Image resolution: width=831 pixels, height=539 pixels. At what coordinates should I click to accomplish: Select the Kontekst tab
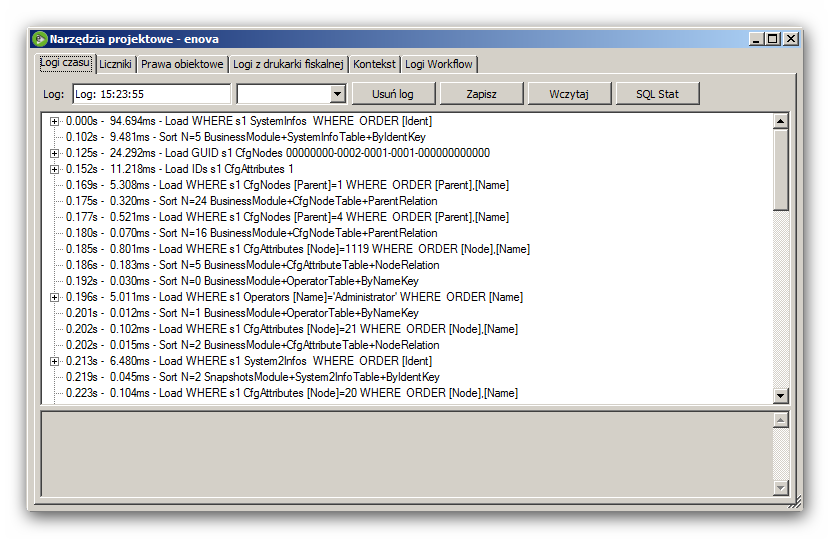pos(374,64)
